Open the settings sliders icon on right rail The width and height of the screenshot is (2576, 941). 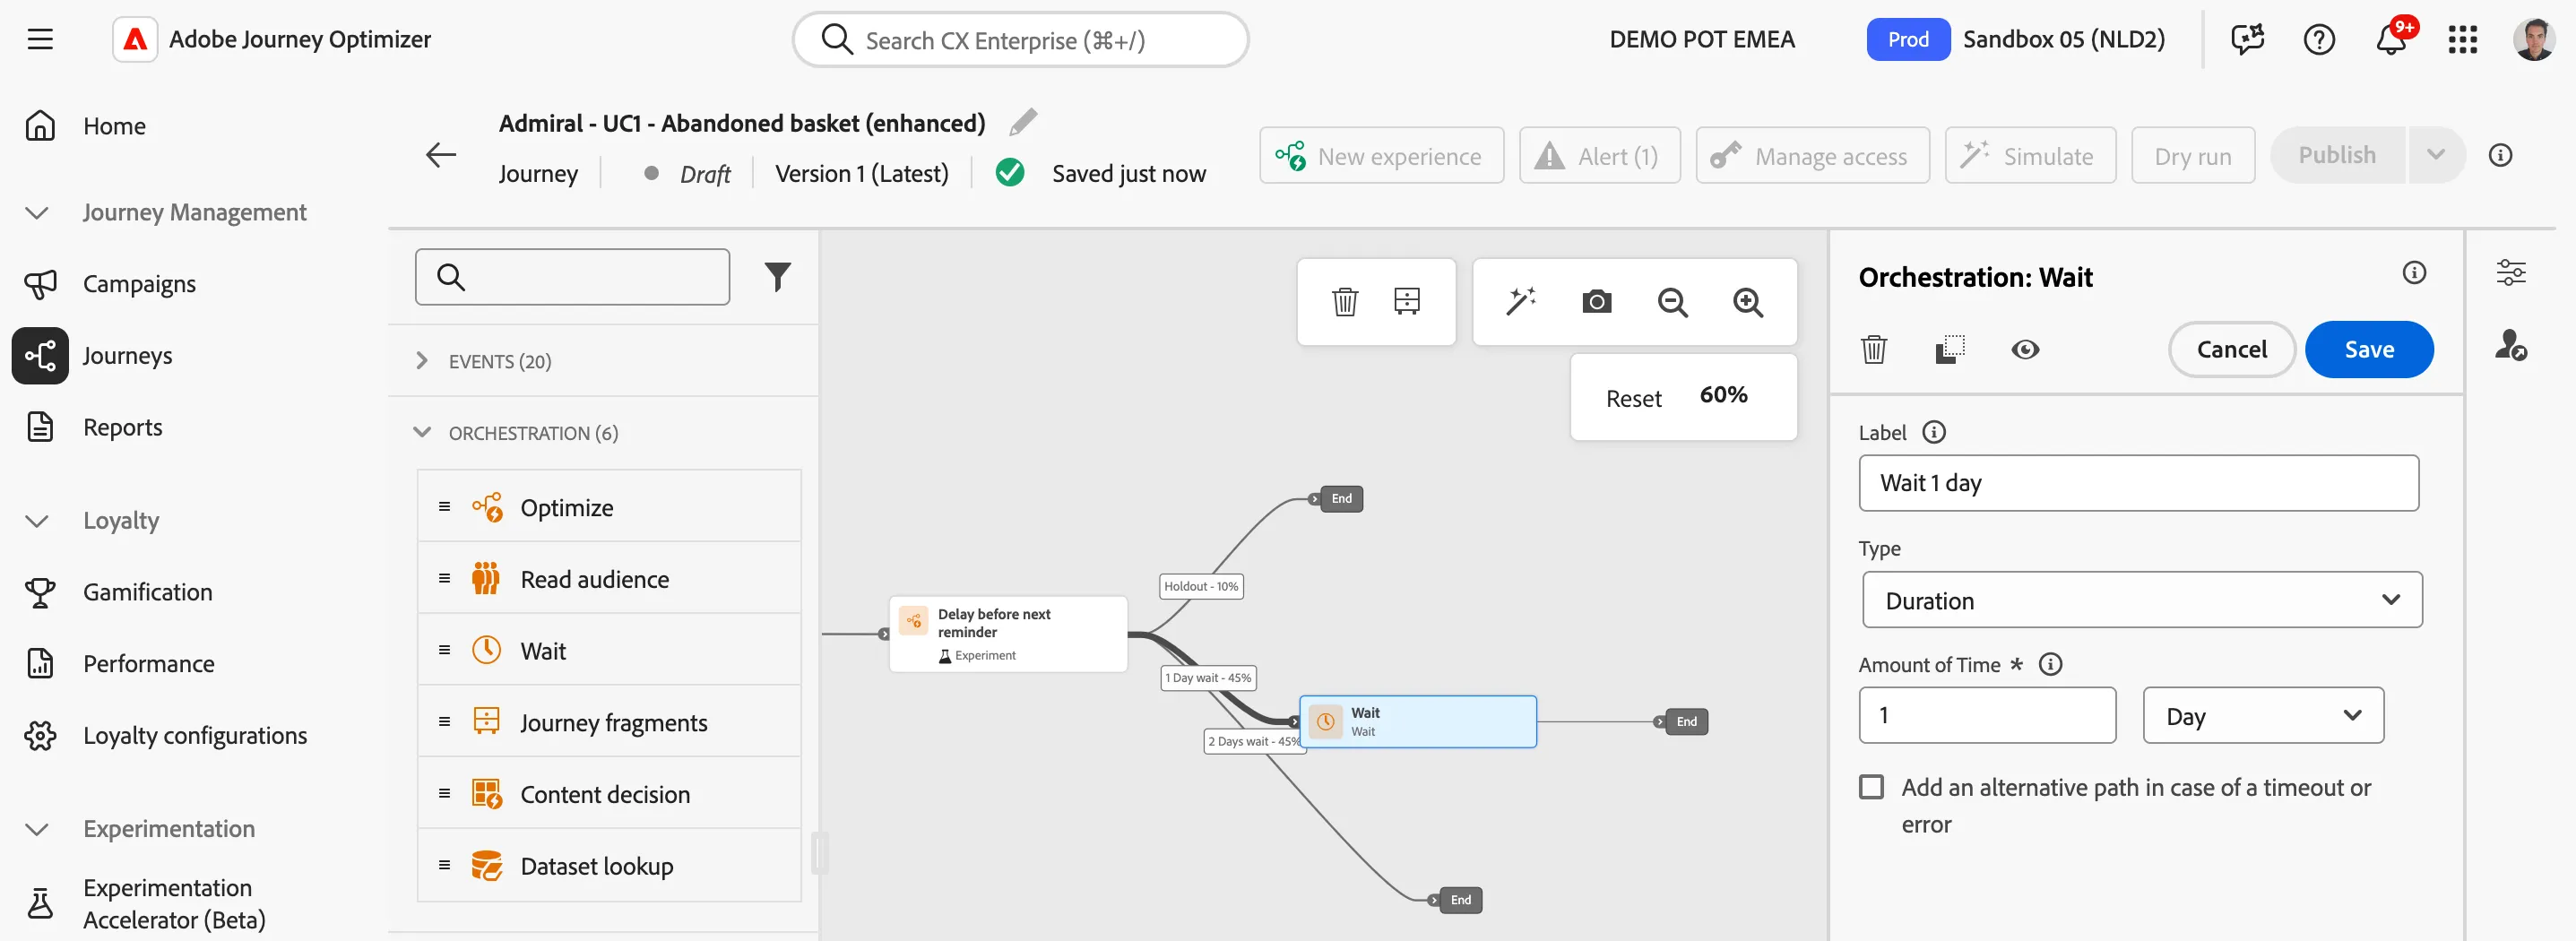2511,272
